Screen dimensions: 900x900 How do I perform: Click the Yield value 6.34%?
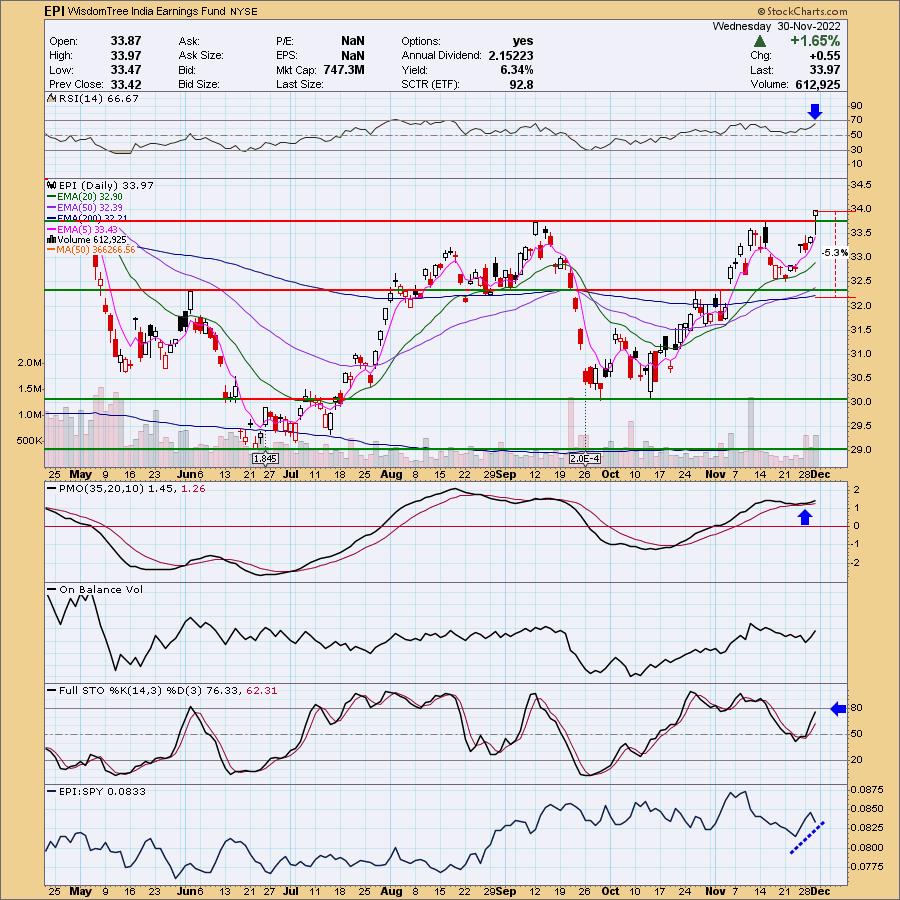pos(517,69)
